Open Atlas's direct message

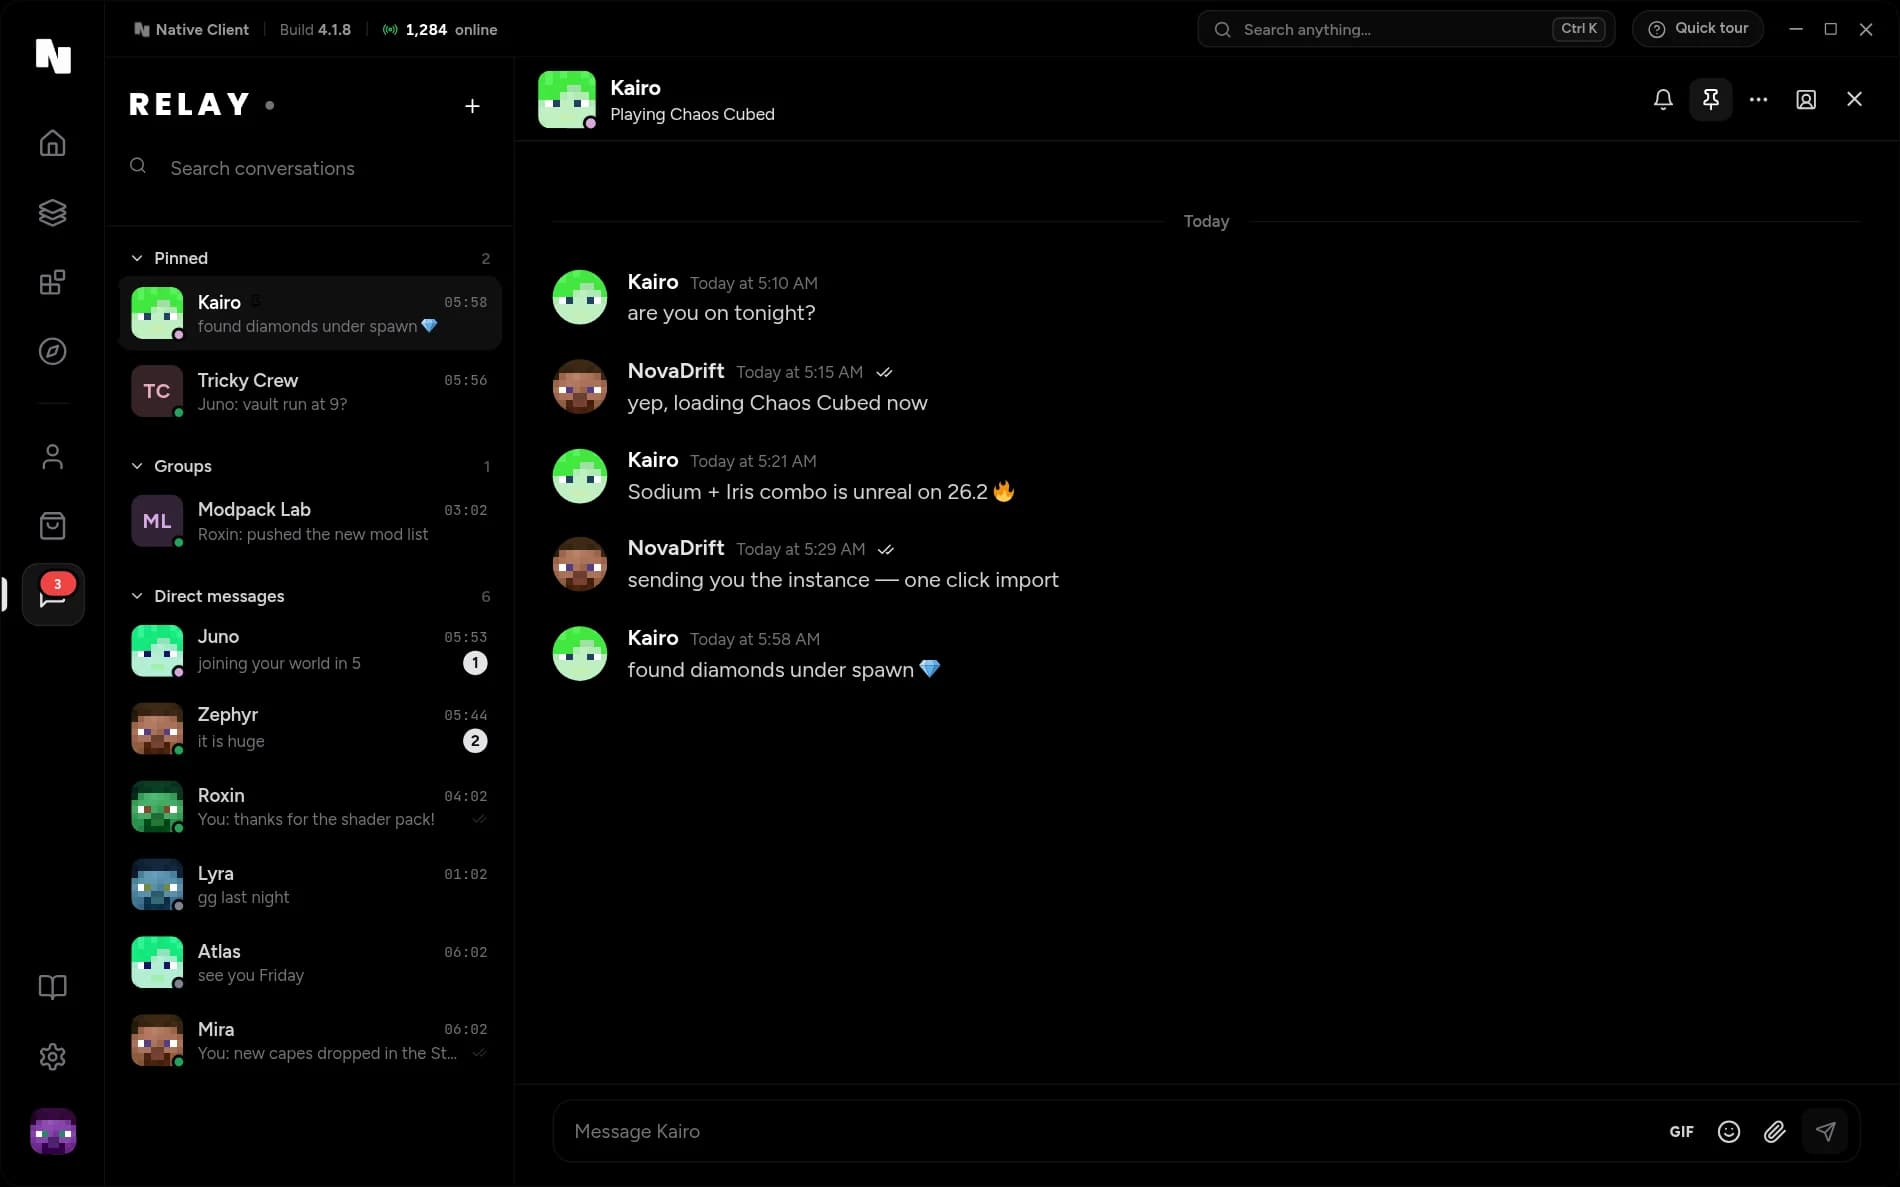click(310, 962)
